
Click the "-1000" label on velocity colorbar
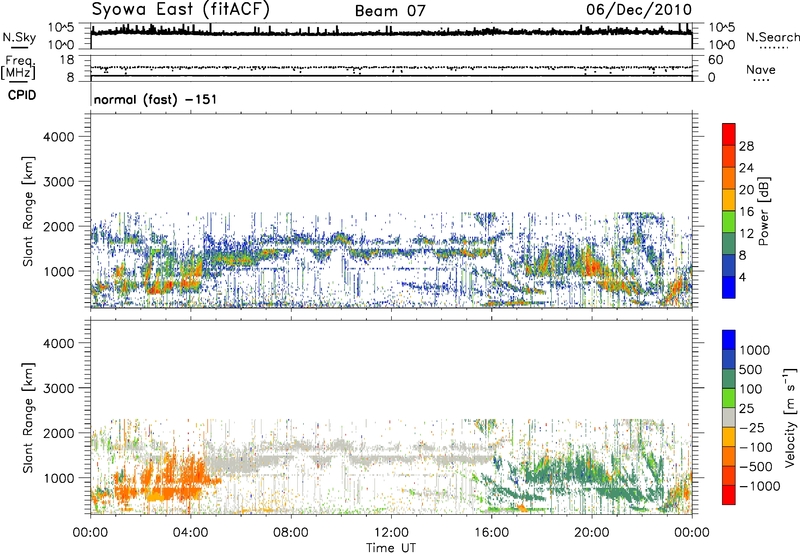click(760, 486)
